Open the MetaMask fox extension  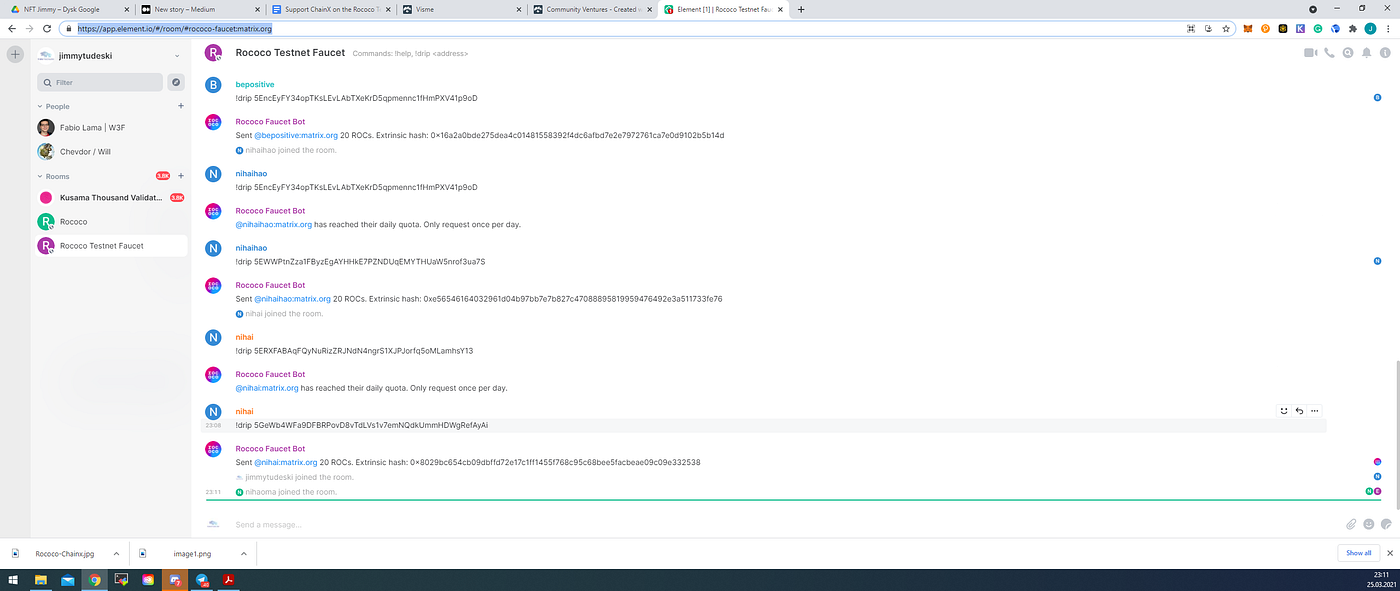1248,29
